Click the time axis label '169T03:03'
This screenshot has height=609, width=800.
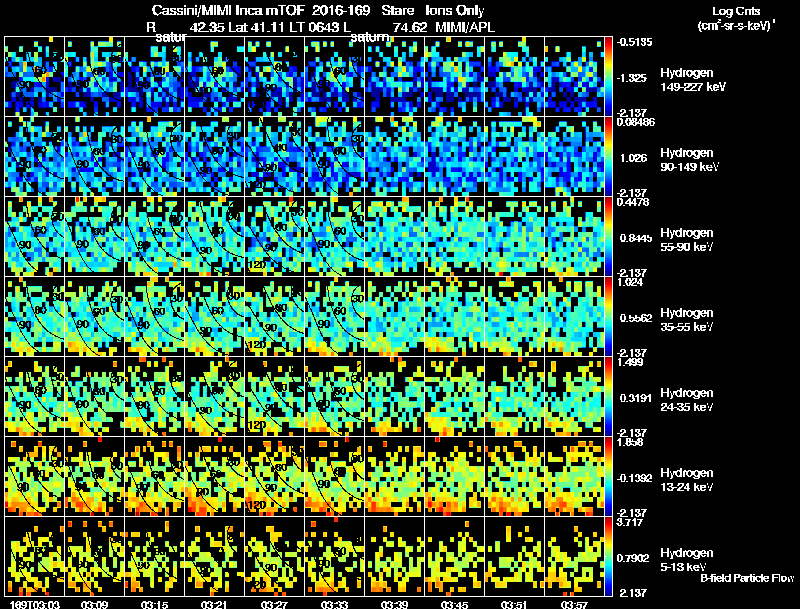[x=35, y=604]
